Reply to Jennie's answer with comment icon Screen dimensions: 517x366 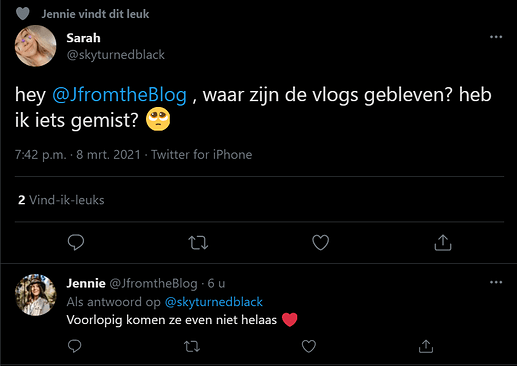tap(74, 346)
